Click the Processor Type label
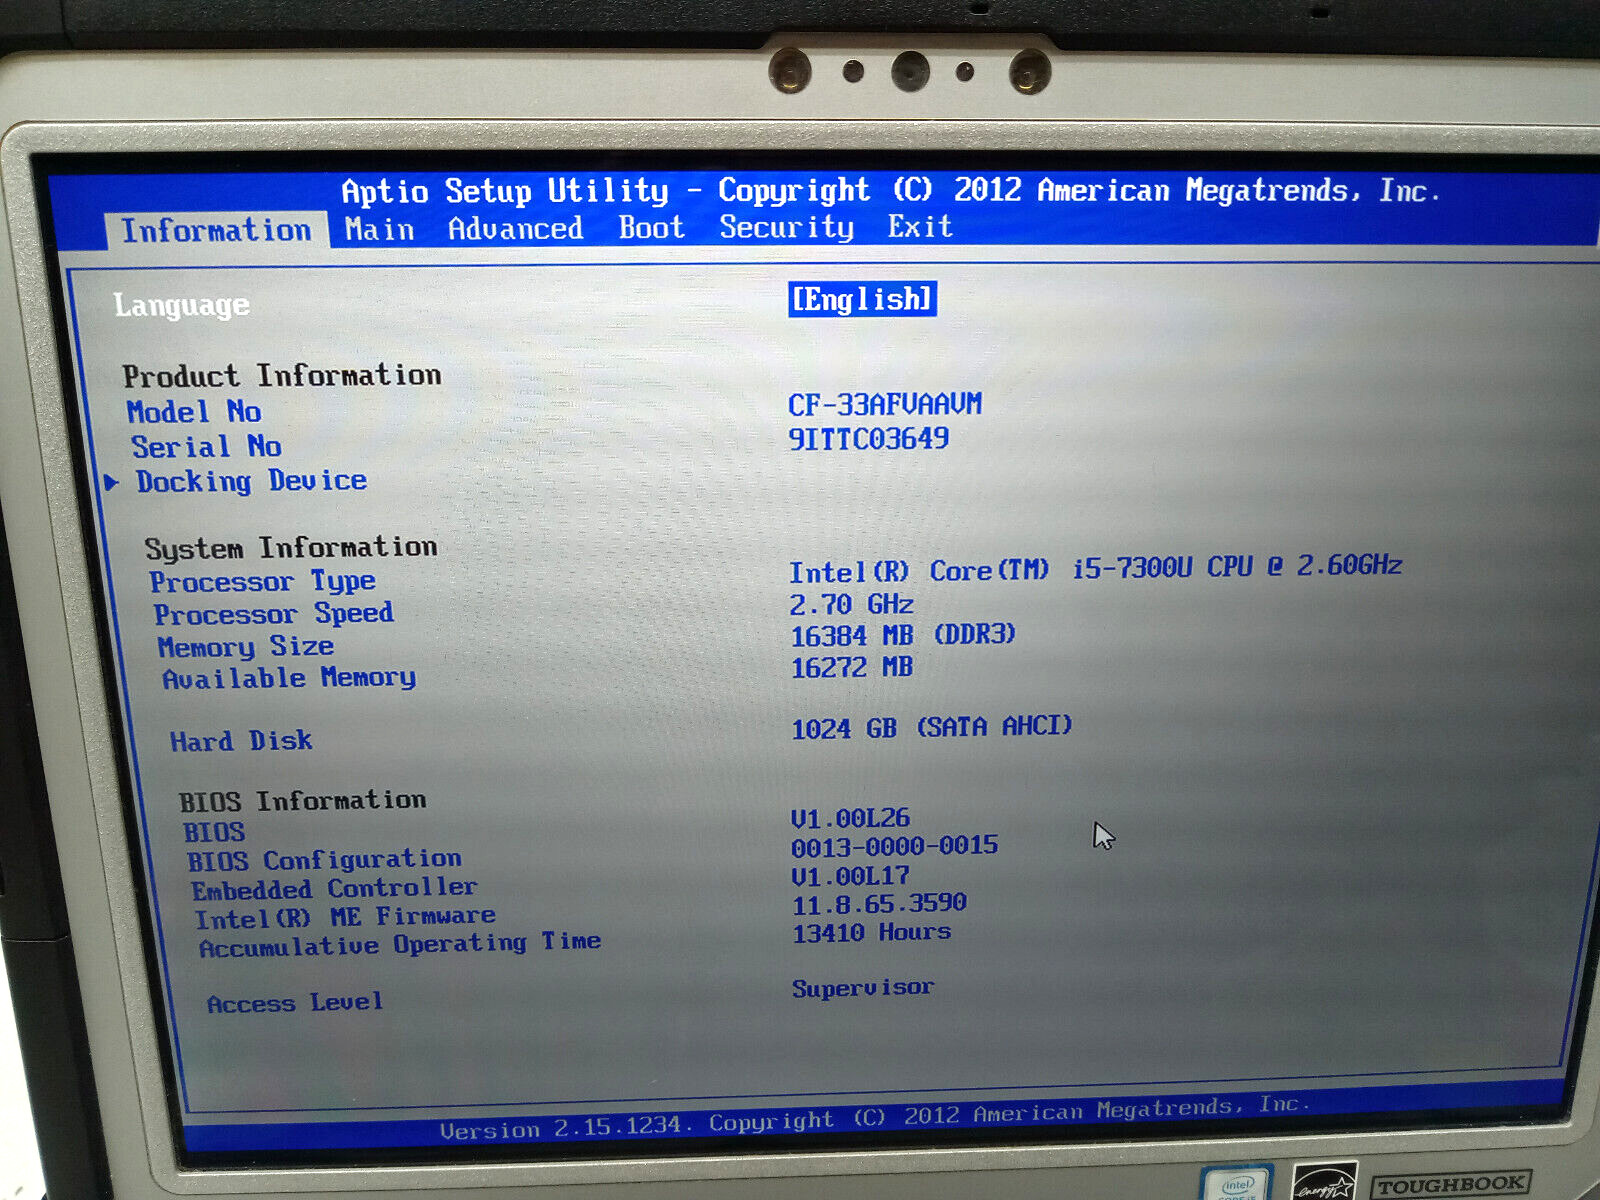The width and height of the screenshot is (1600, 1200). [263, 581]
